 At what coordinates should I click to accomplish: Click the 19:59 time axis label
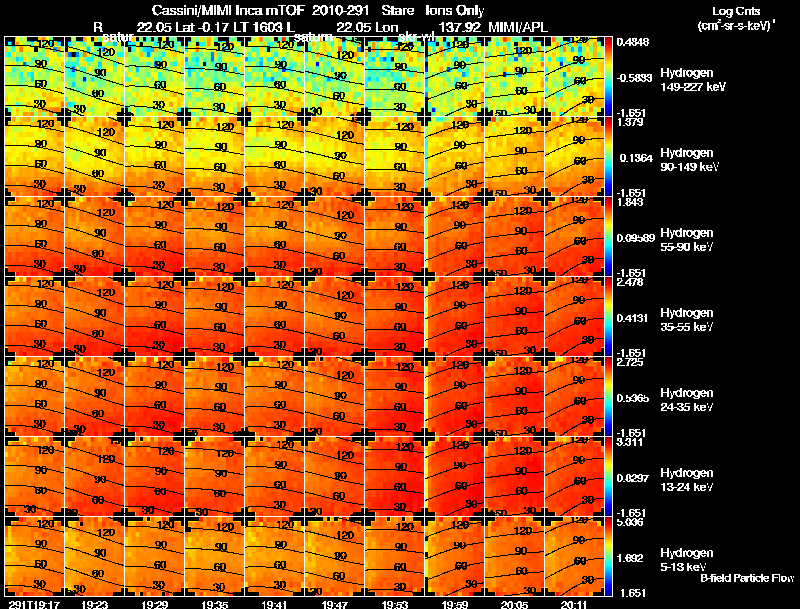point(455,604)
